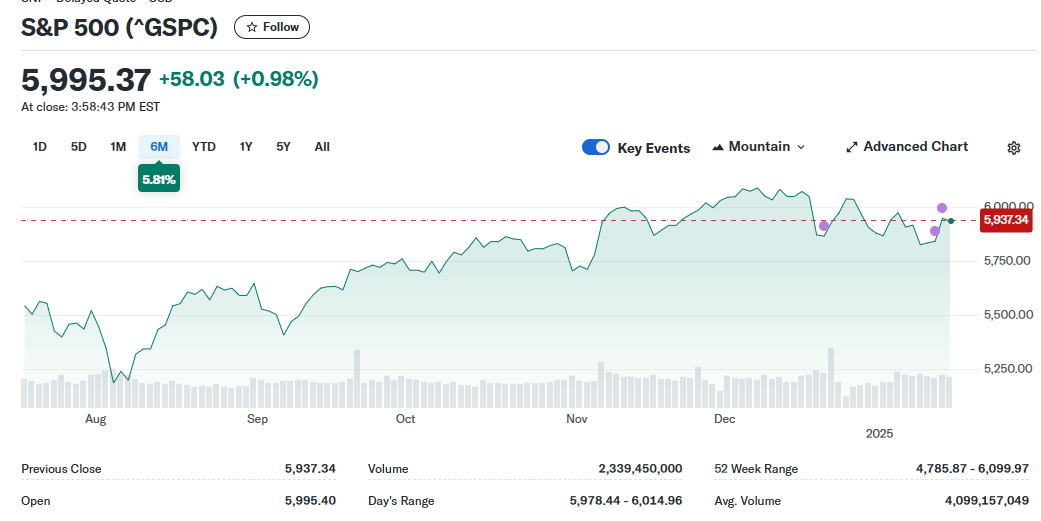Click the At close timestamp text
1041x521 pixels.
coord(90,107)
